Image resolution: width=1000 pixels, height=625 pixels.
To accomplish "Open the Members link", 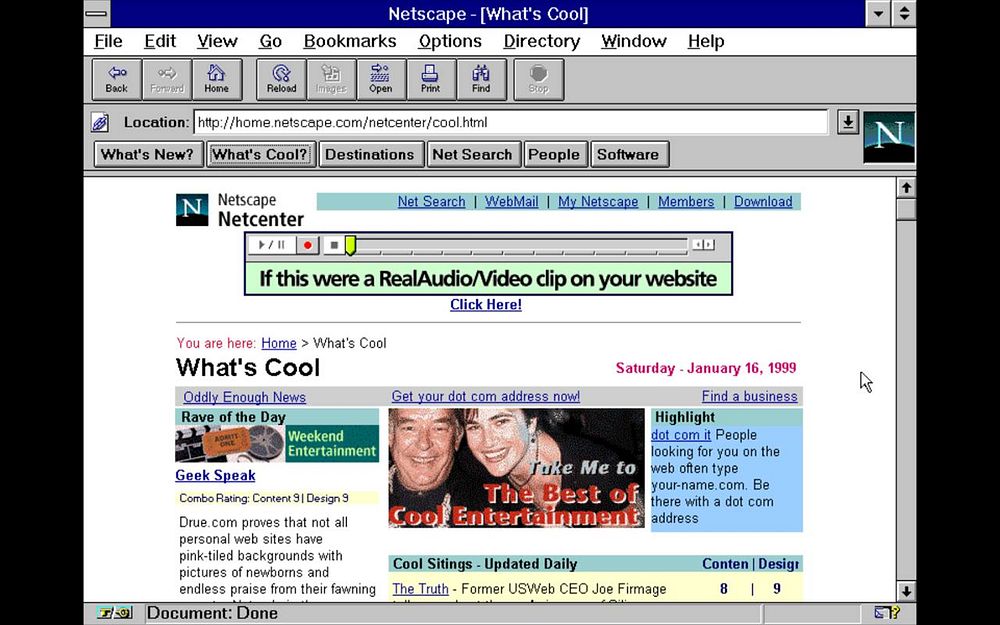I will click(686, 202).
